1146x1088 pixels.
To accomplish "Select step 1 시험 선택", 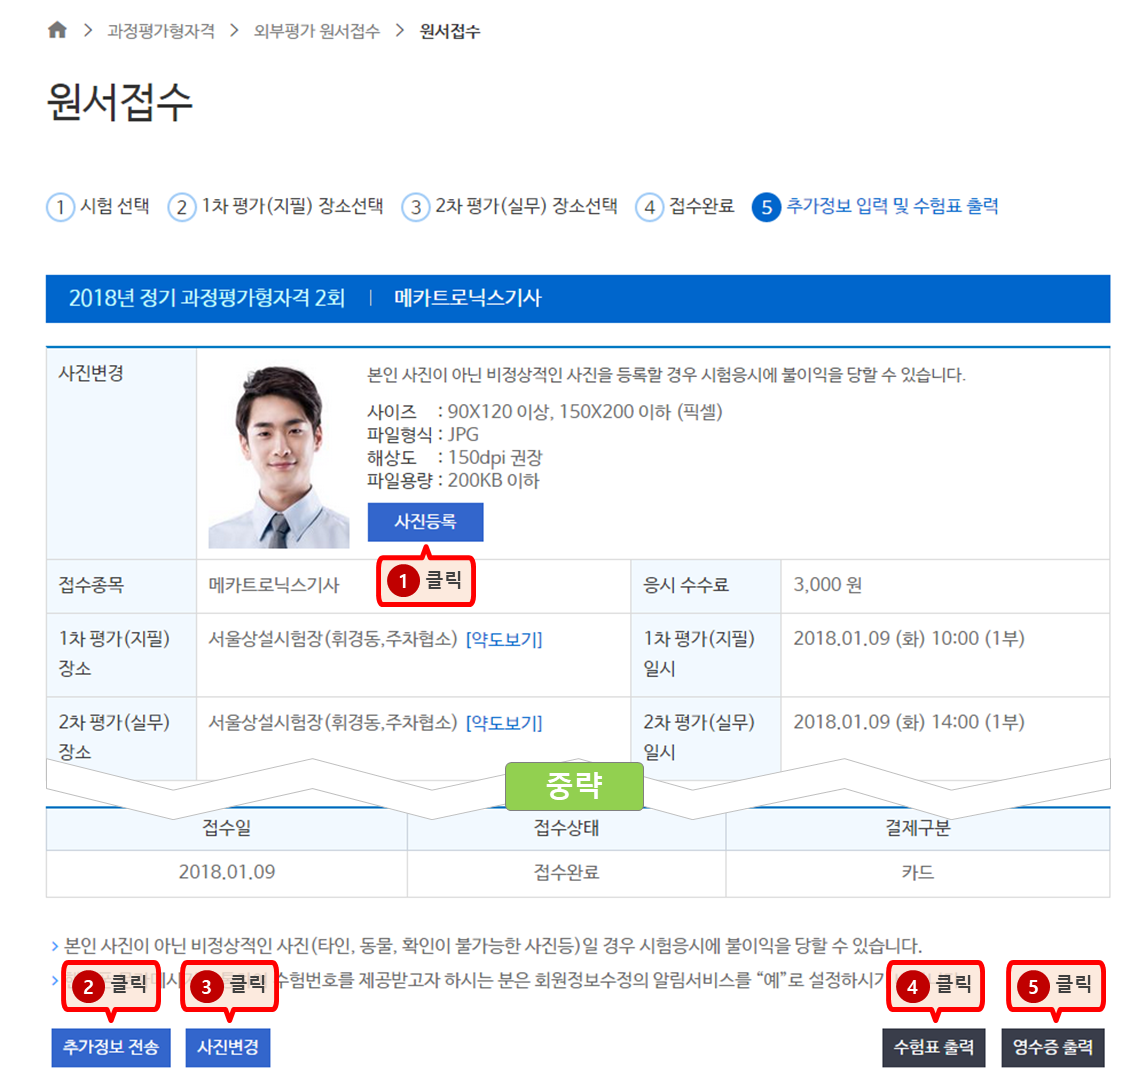I will (x=99, y=207).
